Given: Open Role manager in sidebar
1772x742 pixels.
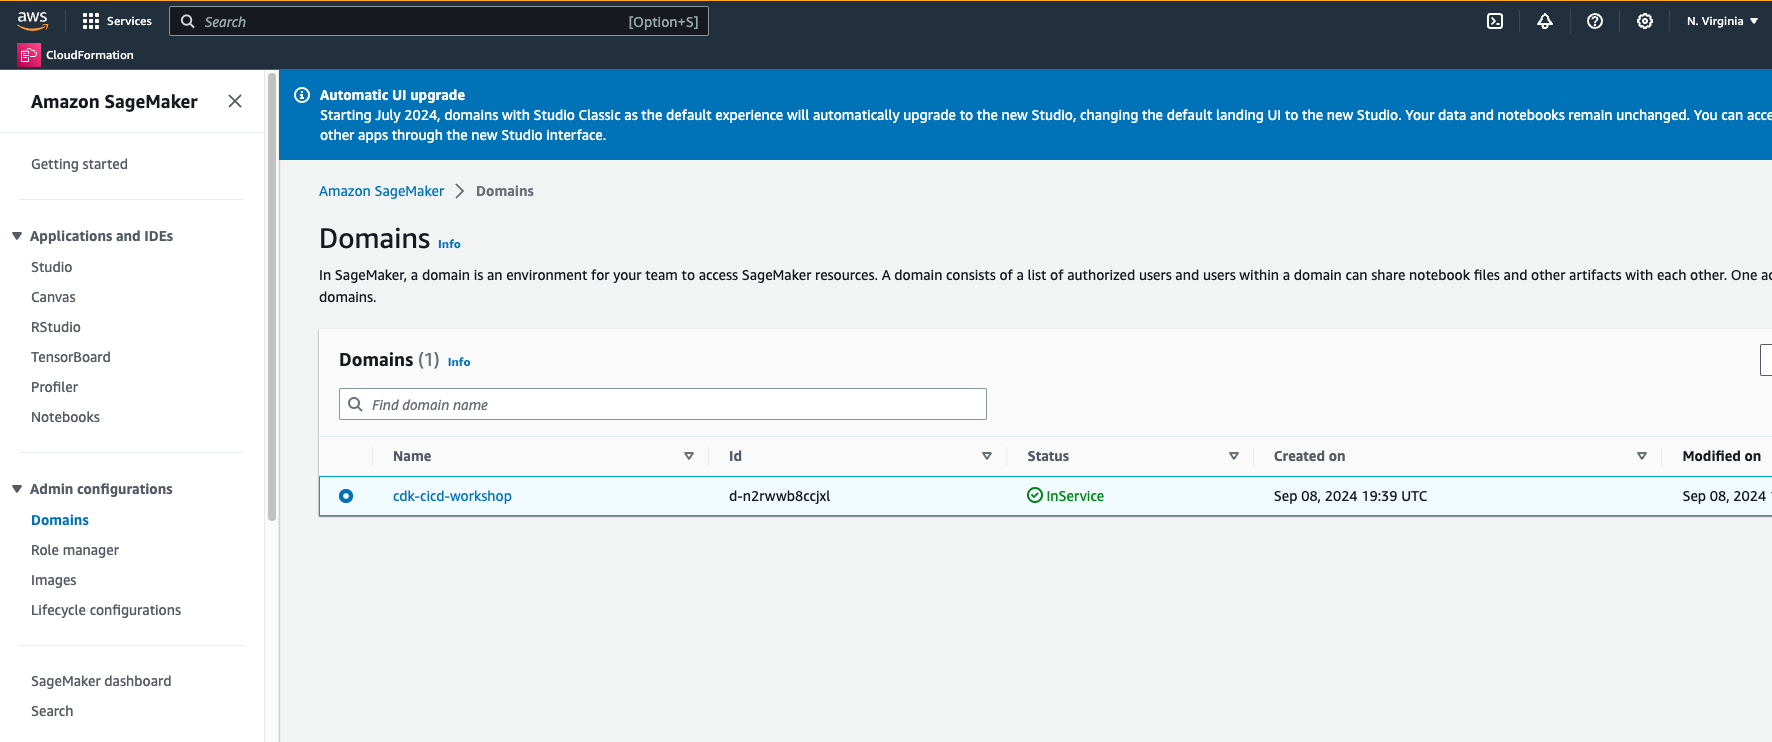Looking at the screenshot, I should pos(75,550).
